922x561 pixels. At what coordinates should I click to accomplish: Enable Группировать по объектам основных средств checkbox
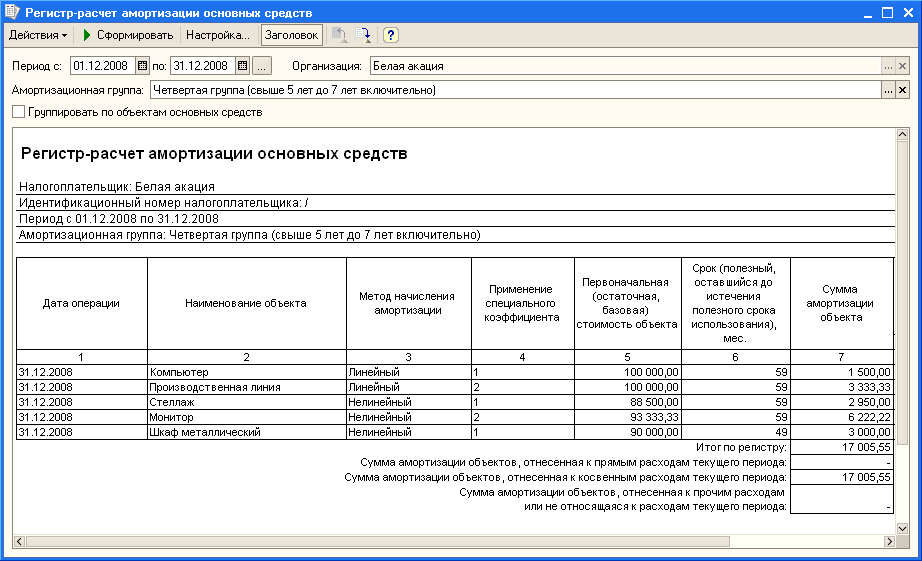(18, 113)
